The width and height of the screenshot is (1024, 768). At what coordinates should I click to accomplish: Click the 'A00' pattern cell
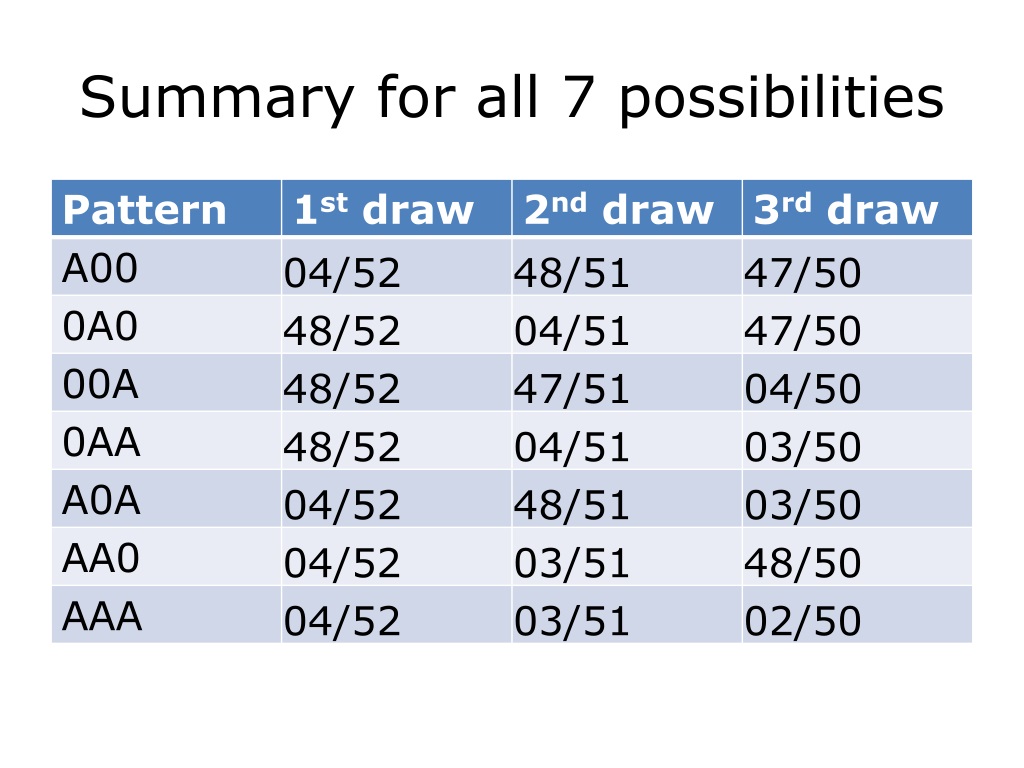pyautogui.click(x=167, y=266)
